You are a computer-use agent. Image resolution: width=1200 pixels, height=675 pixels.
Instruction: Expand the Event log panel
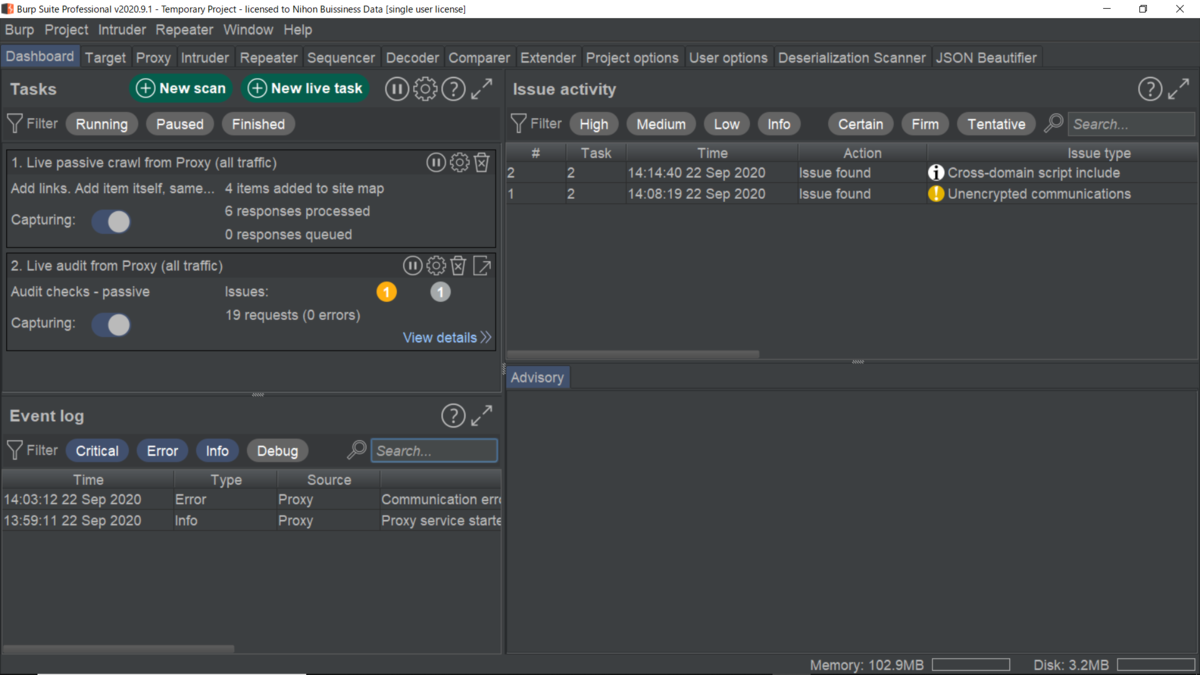(482, 416)
